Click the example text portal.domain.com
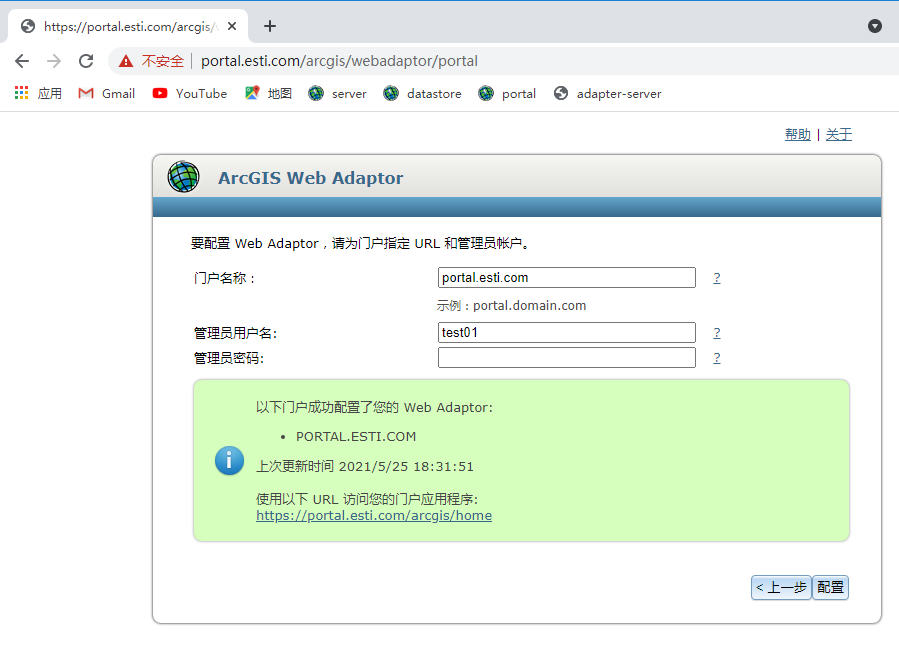 529,306
